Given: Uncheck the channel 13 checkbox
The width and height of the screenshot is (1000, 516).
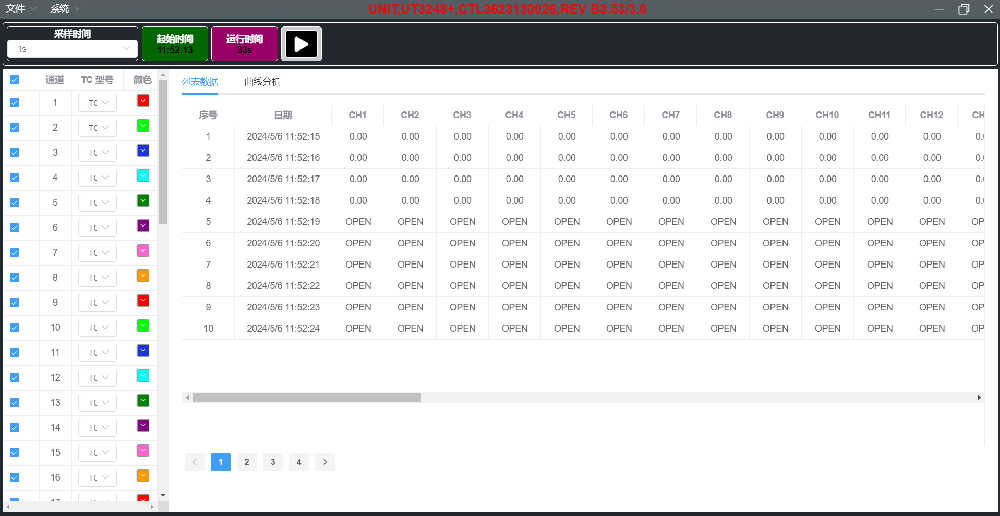Looking at the screenshot, I should 14,402.
